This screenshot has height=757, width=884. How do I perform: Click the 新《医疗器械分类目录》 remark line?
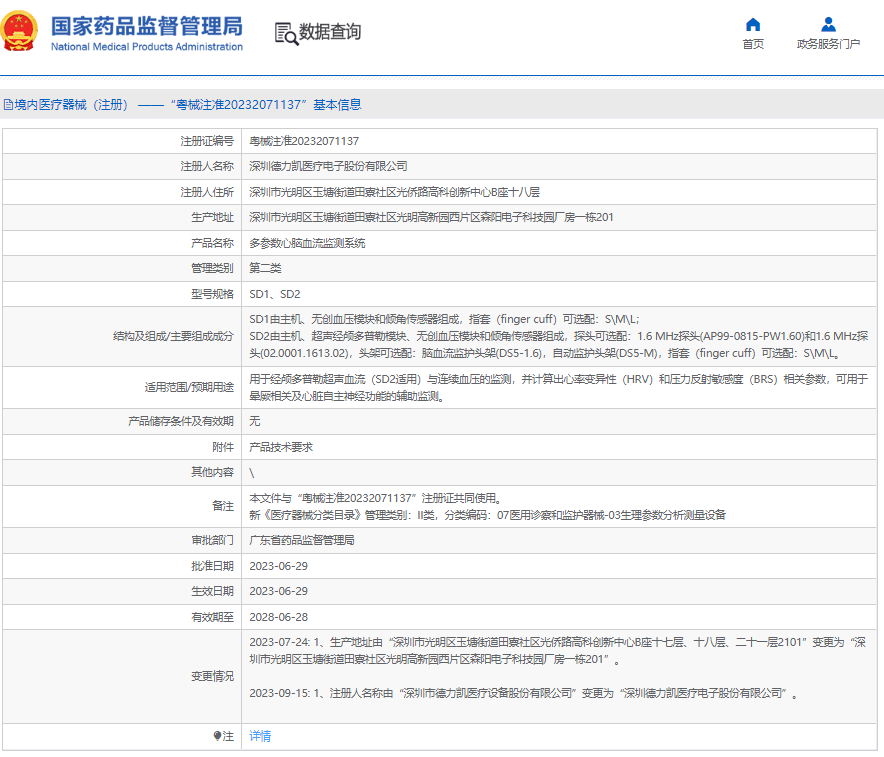pyautogui.click(x=488, y=515)
